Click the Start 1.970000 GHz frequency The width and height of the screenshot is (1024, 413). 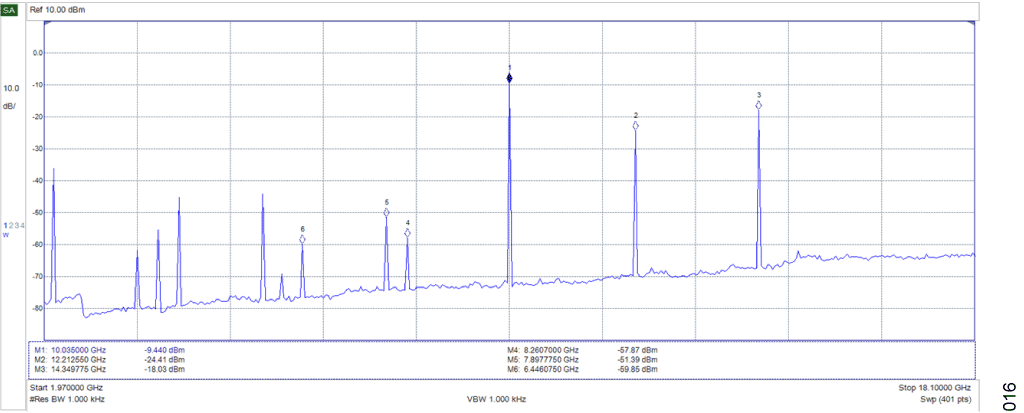point(67,387)
